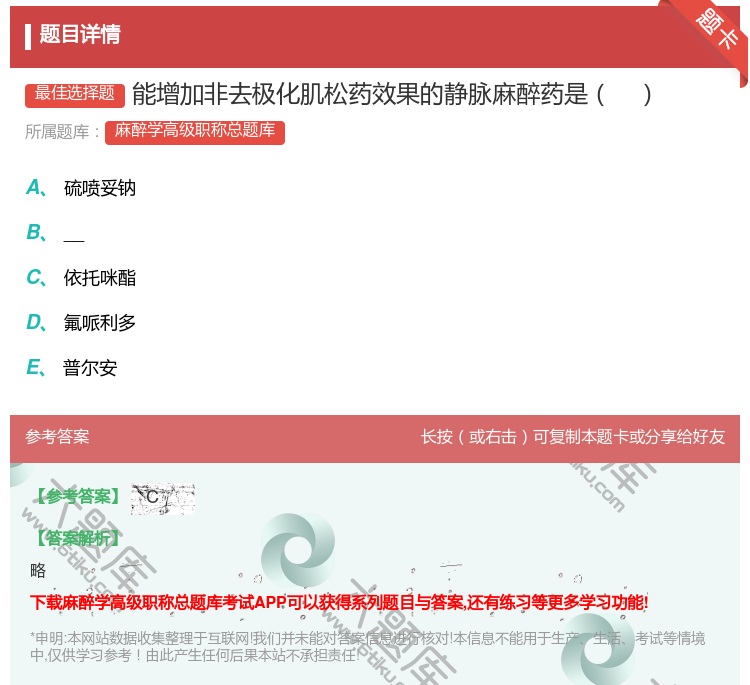
Task: Click the question text about 非去极化肌松药
Action: (391, 94)
